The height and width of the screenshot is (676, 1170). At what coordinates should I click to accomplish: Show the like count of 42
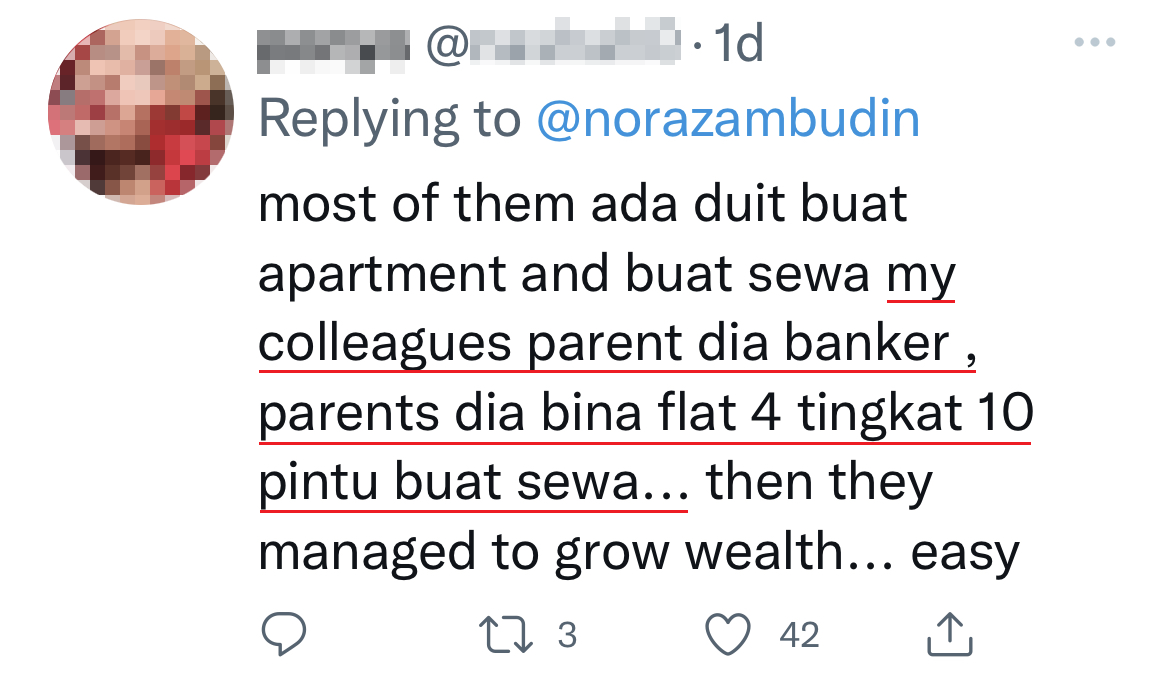pyautogui.click(x=799, y=635)
